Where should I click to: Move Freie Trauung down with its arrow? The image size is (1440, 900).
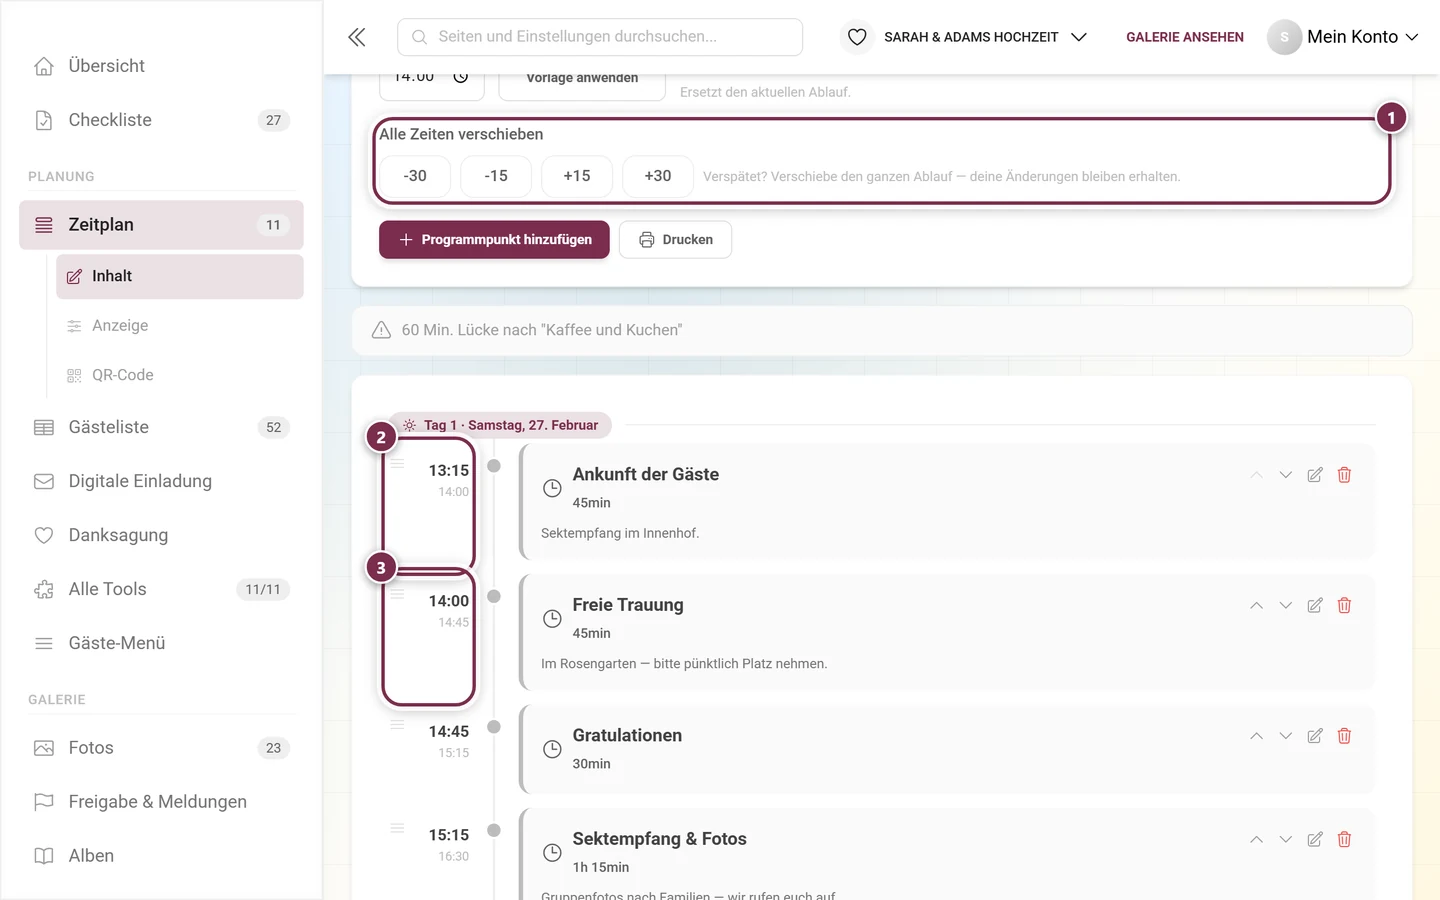click(1286, 606)
